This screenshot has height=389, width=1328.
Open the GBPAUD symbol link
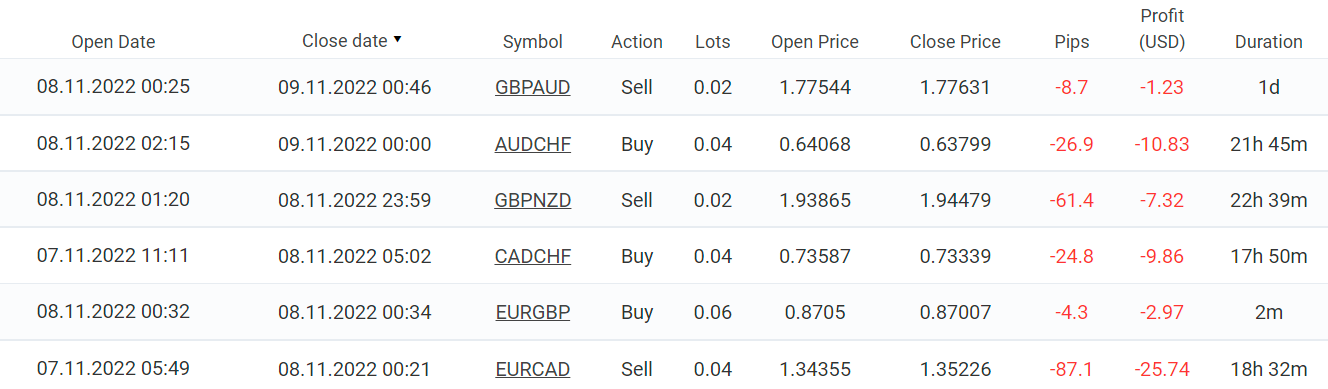532,87
